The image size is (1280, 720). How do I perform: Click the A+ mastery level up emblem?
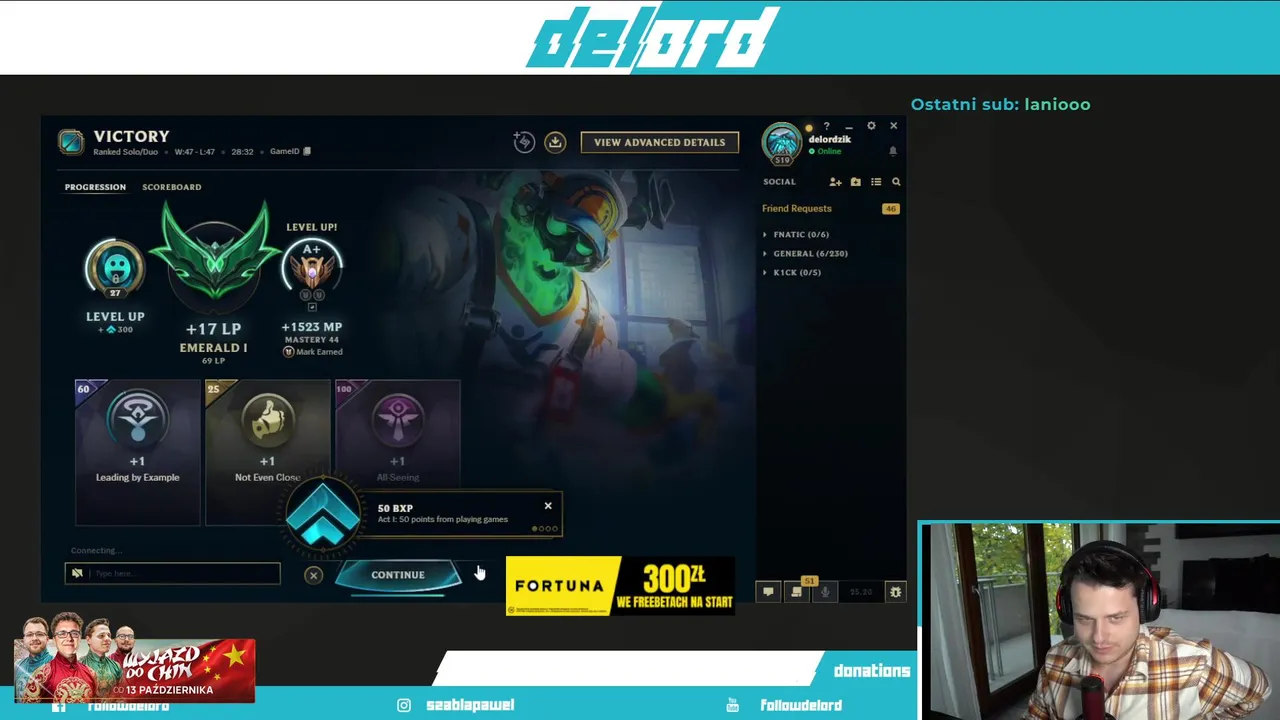[x=312, y=268]
